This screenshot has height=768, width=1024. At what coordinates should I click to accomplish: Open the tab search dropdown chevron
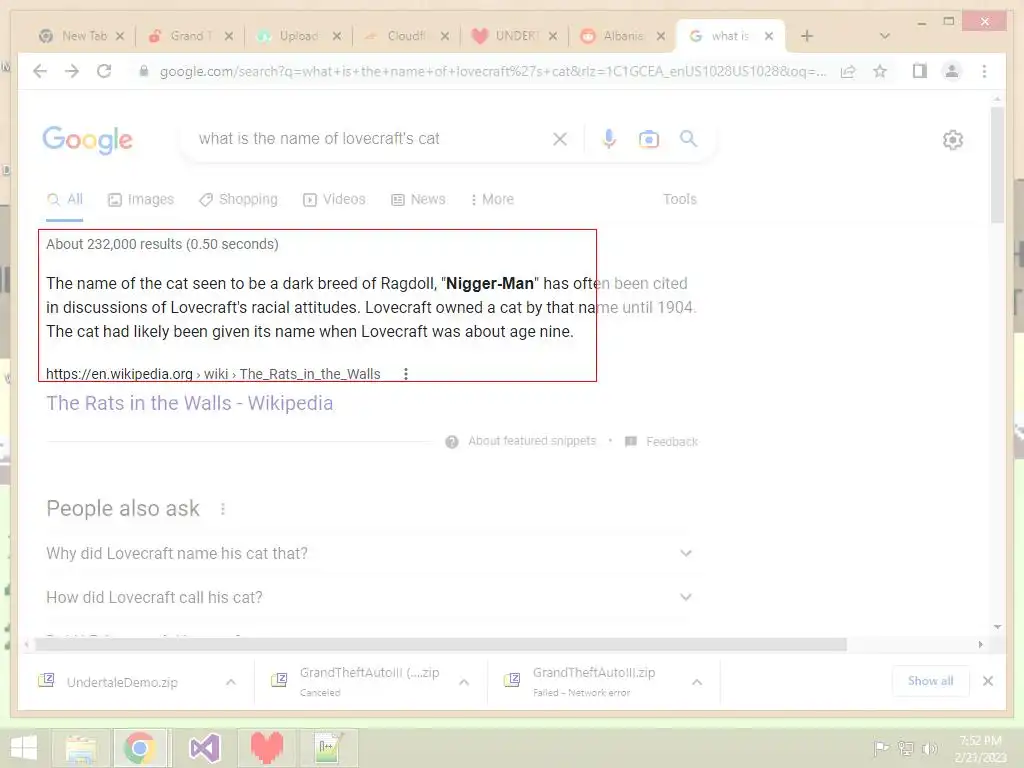[x=884, y=36]
